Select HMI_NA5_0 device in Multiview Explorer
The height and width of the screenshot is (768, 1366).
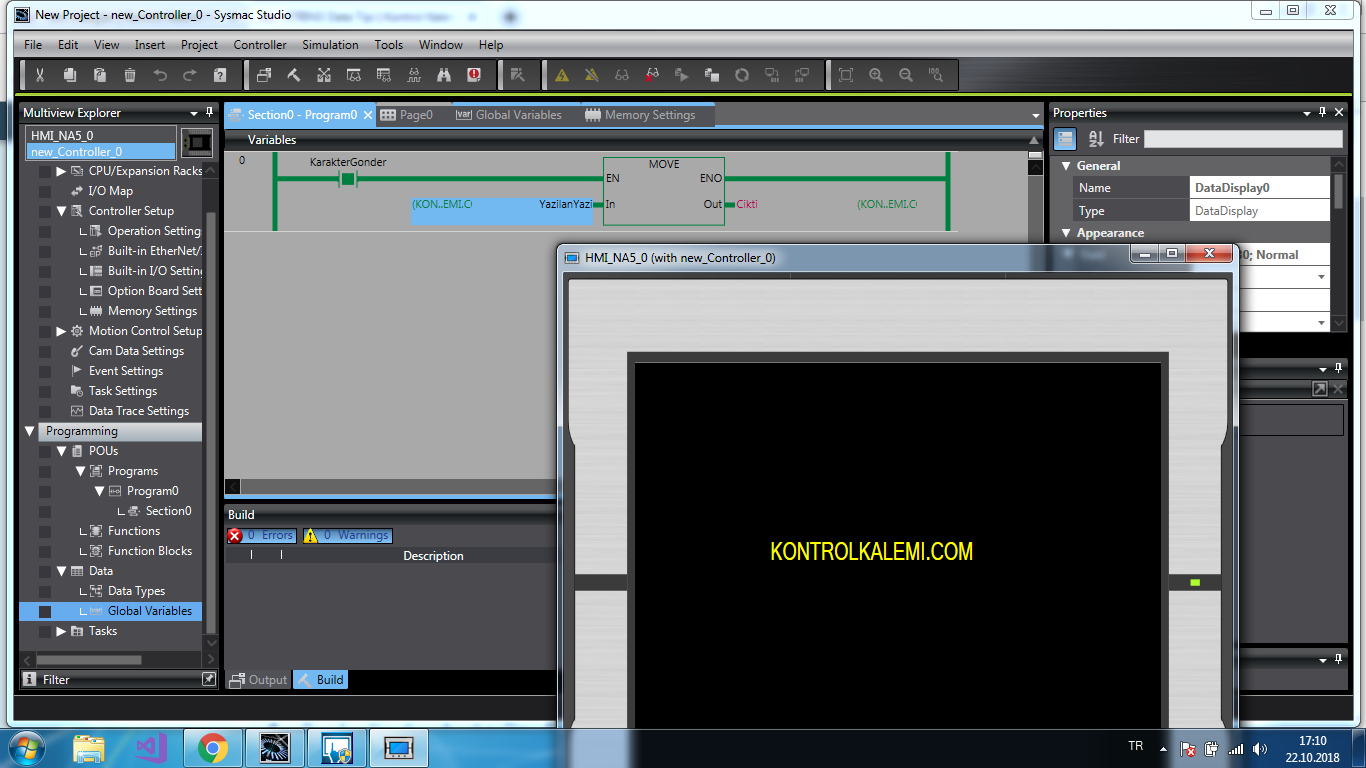coord(100,135)
